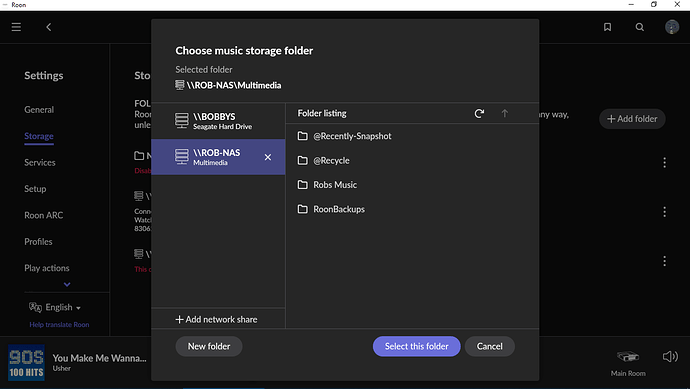Open Storage settings tab

[x=39, y=136]
